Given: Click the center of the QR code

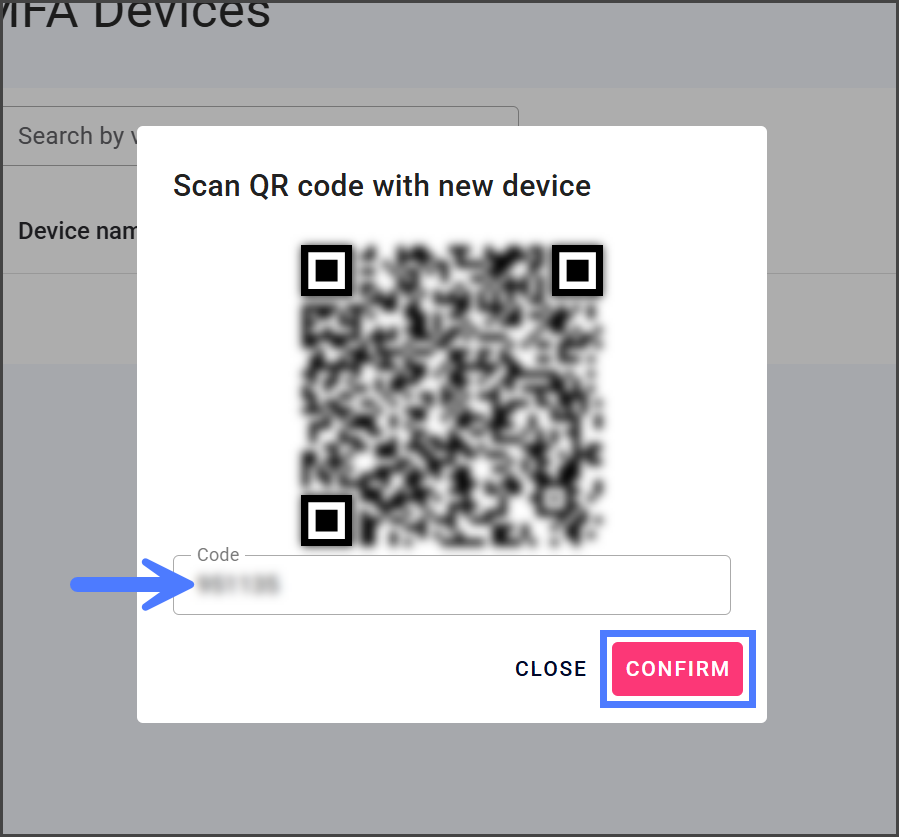Looking at the screenshot, I should [x=452, y=395].
